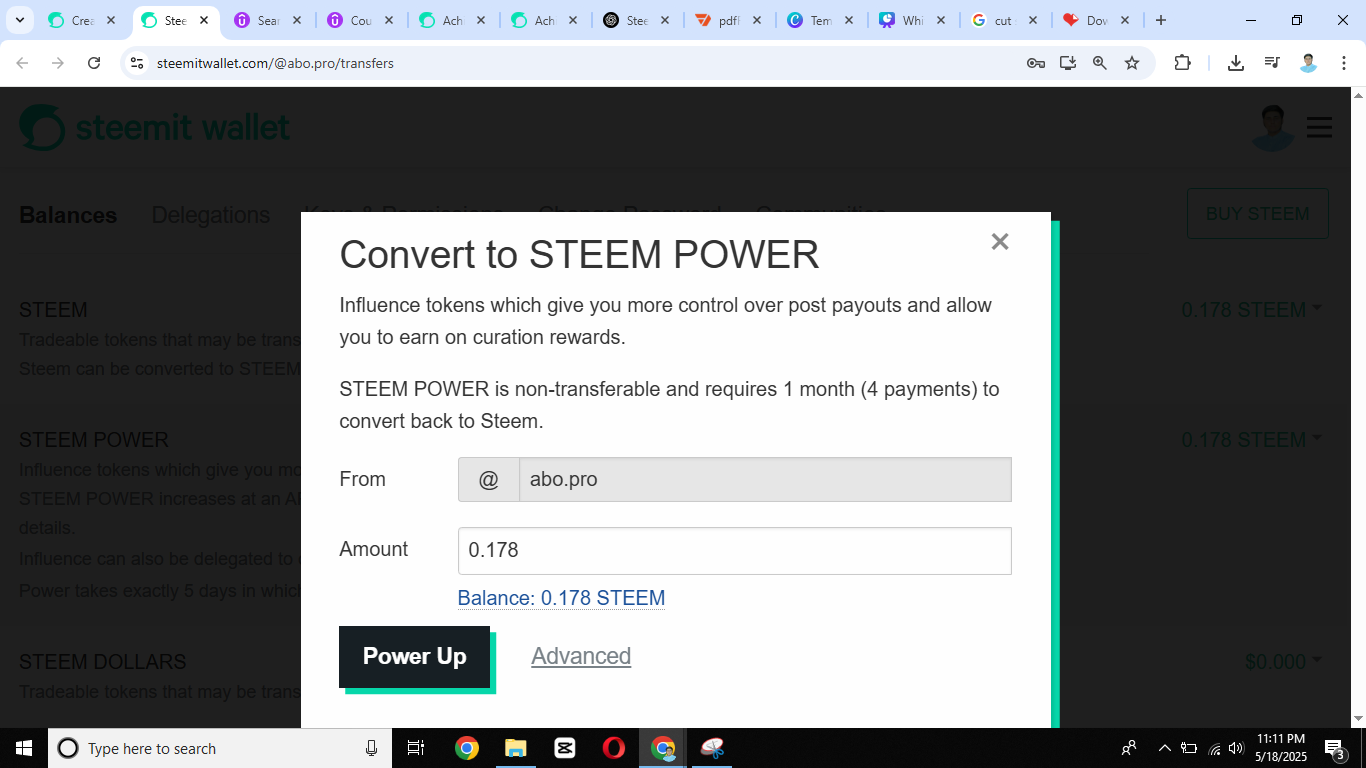Open the Chrome three-dot menu
1366x768 pixels.
tap(1344, 63)
